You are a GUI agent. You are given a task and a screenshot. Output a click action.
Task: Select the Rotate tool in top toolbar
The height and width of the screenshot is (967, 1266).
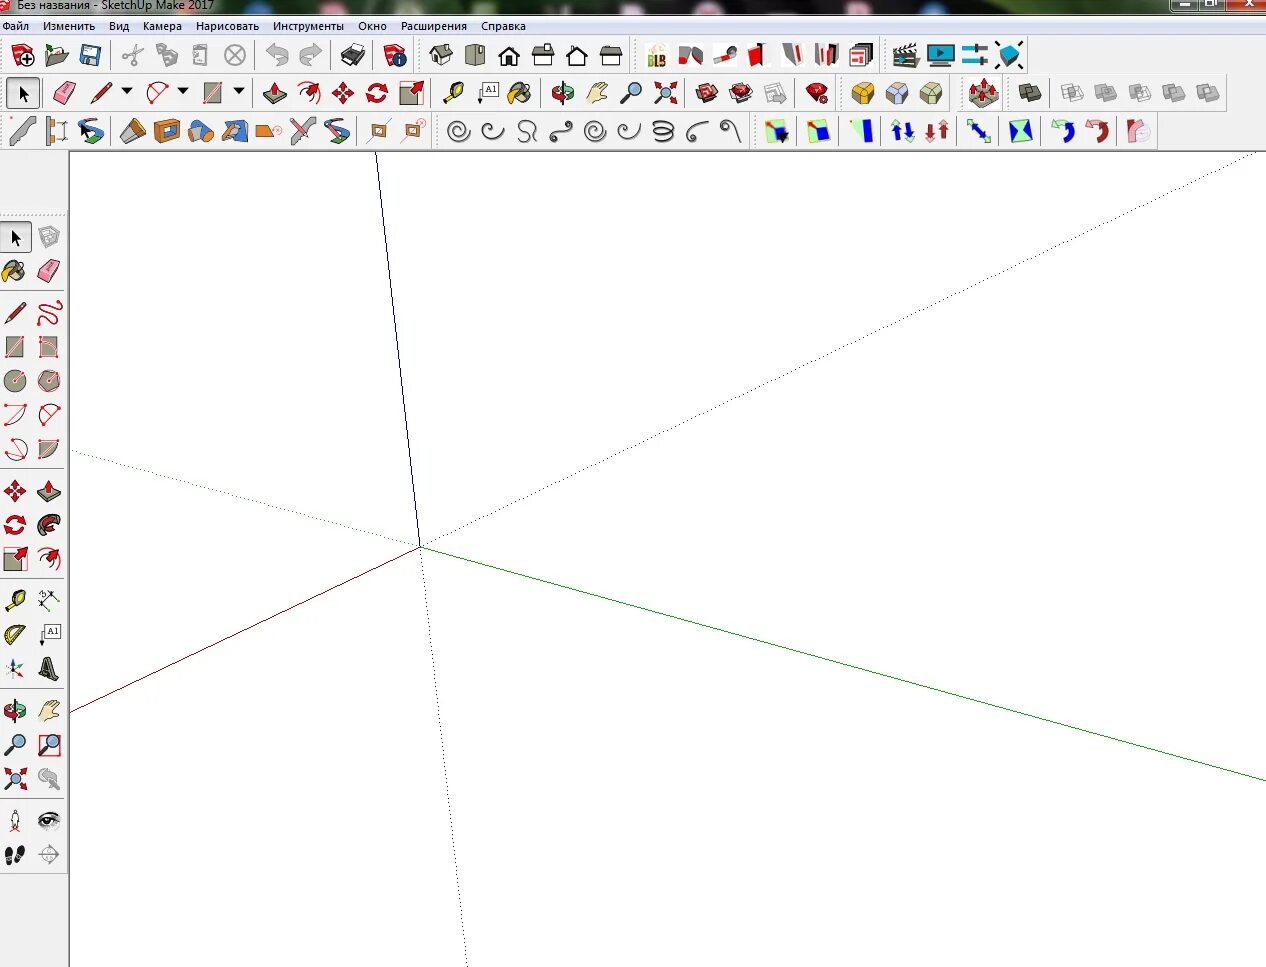pyautogui.click(x=377, y=93)
